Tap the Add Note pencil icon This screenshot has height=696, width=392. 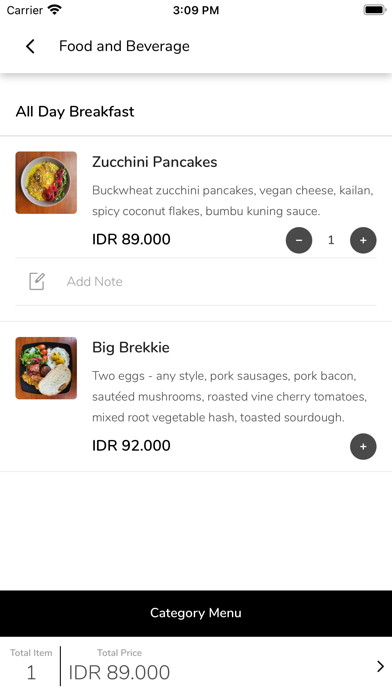(x=37, y=281)
